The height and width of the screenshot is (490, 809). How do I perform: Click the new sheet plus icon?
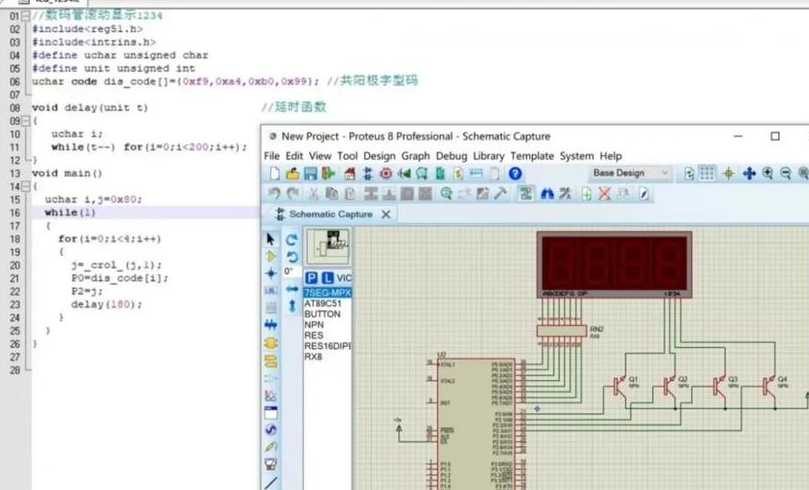click(586, 194)
